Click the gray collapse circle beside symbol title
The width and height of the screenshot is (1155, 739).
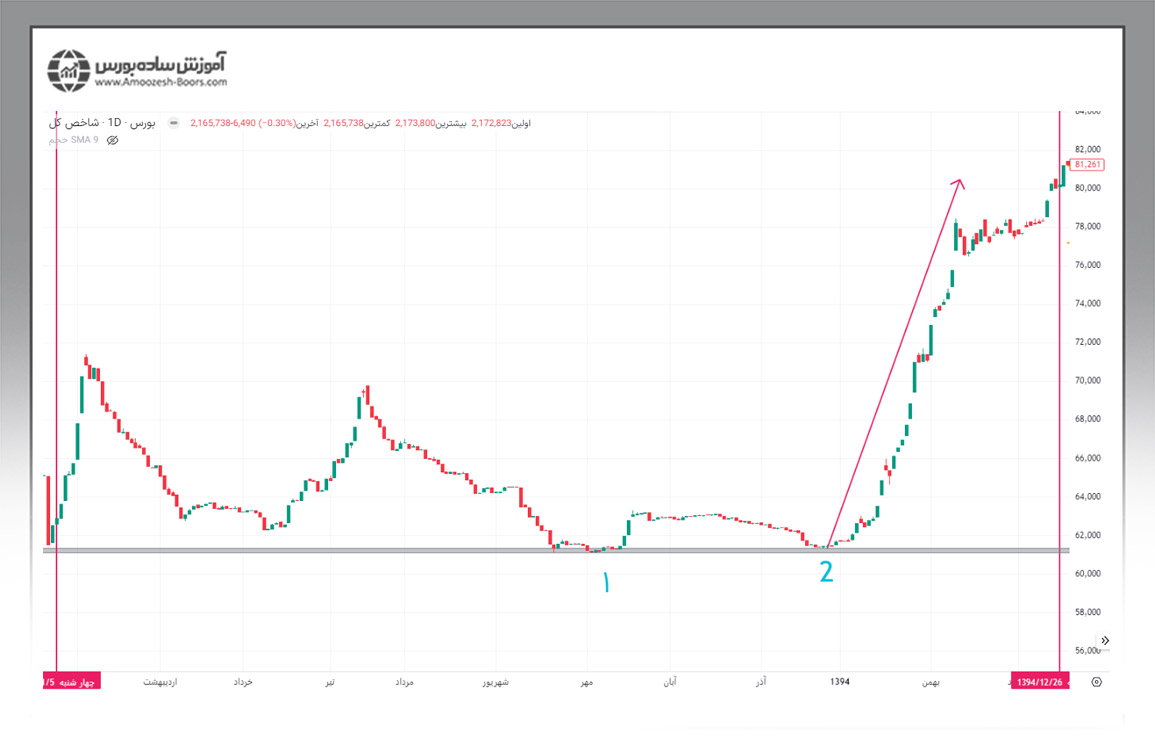tap(174, 123)
